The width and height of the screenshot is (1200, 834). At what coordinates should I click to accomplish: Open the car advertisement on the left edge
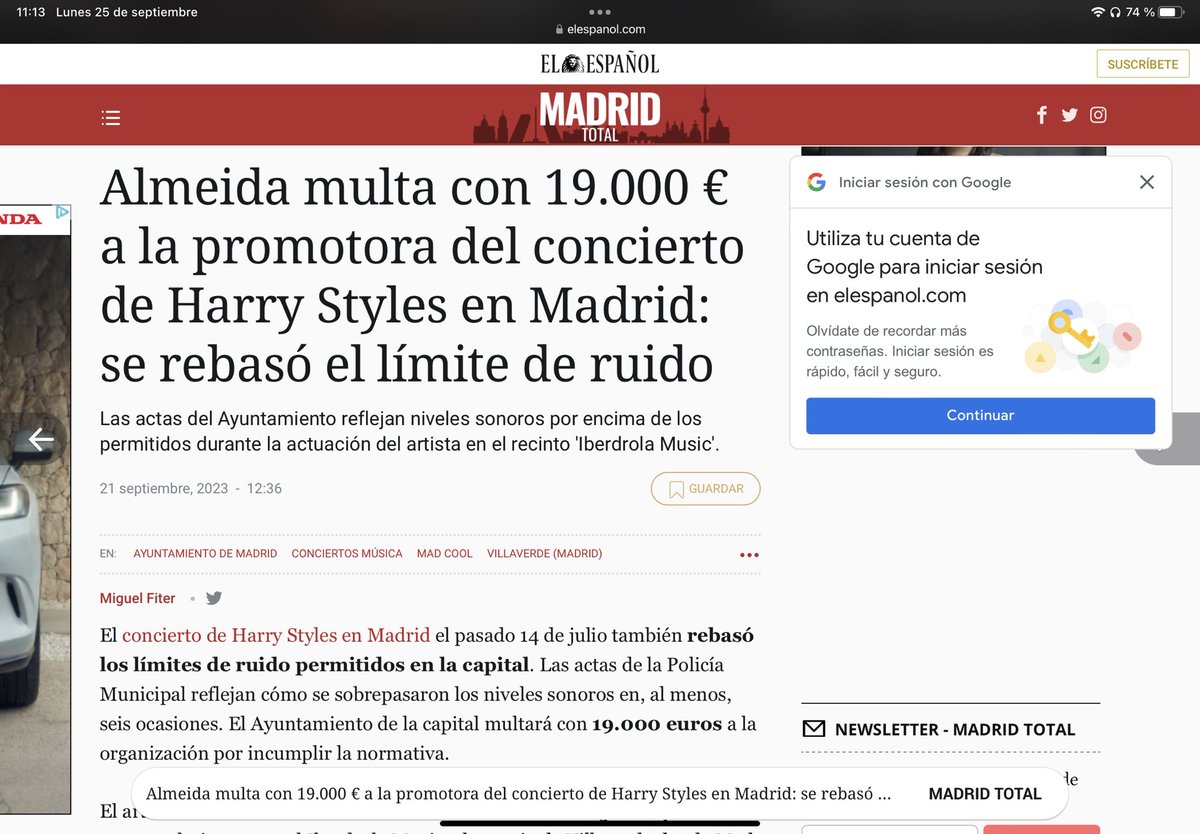35,508
